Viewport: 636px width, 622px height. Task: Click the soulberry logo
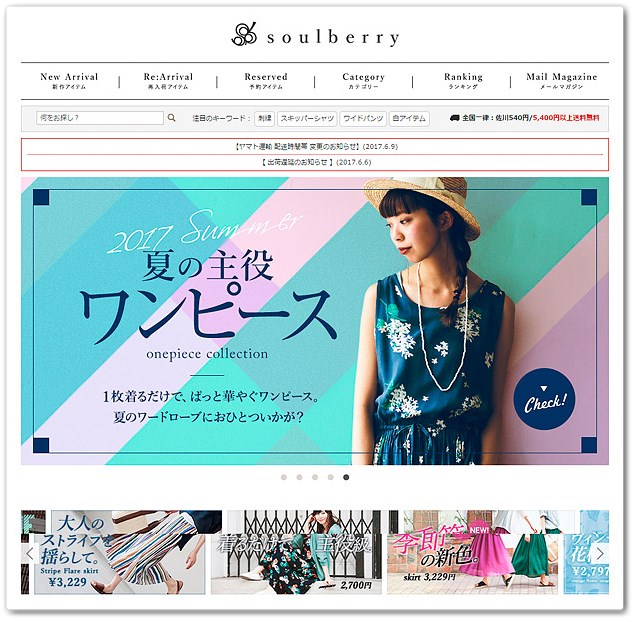click(315, 35)
